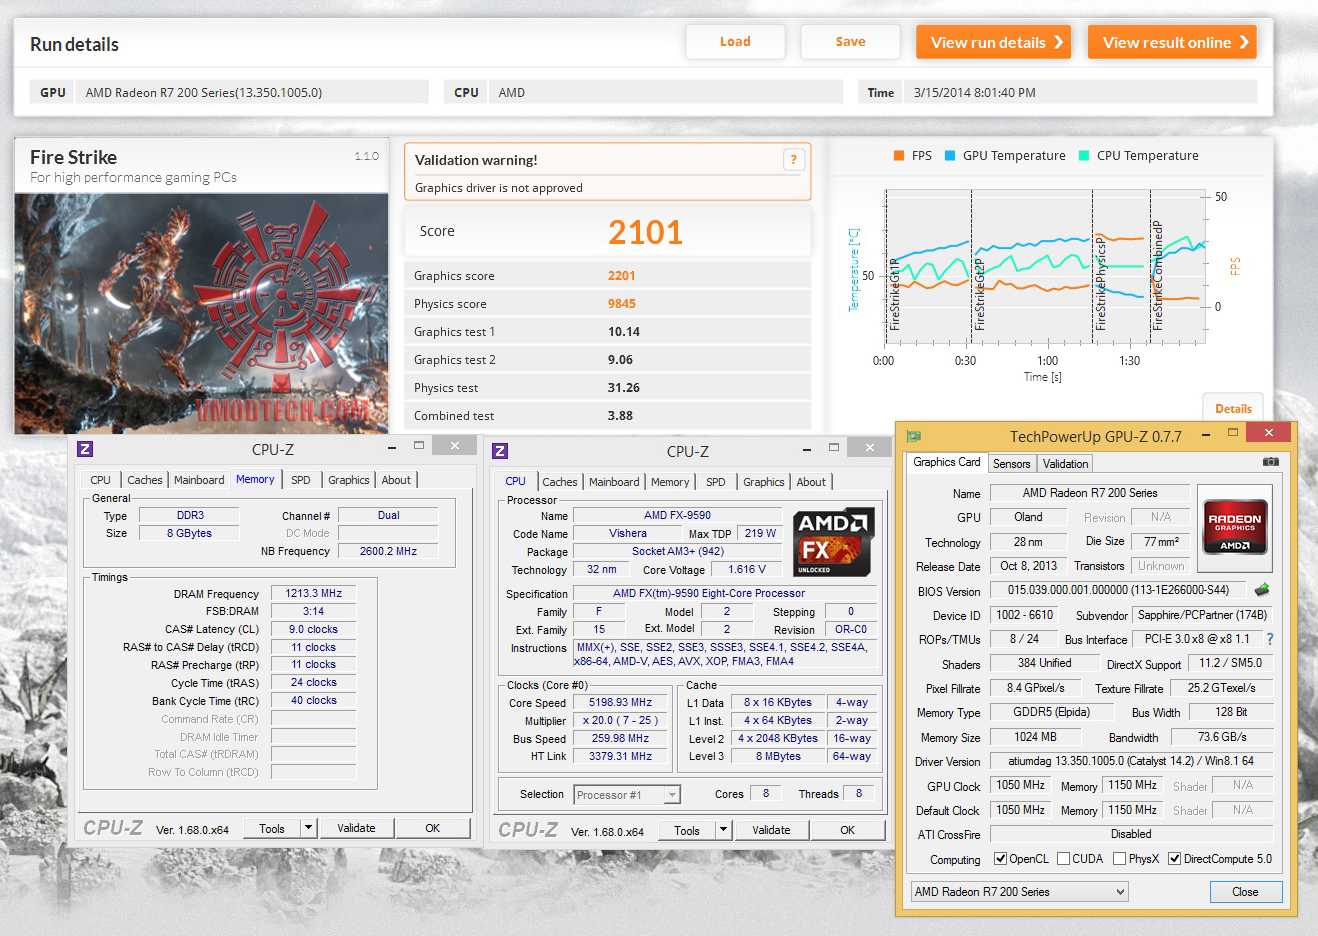Open the Tools dropdown arrow in CPU-Z Memory window
The width and height of the screenshot is (1318, 936).
(308, 828)
